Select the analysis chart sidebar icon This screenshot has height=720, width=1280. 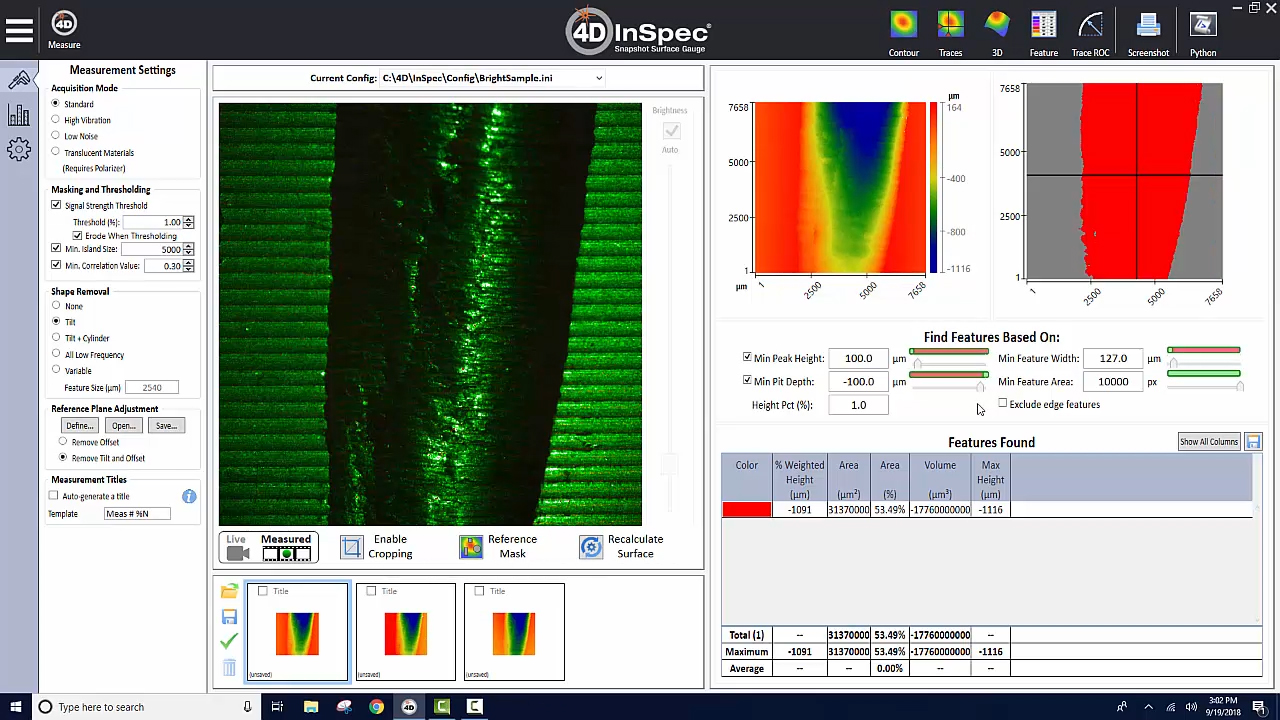point(19,115)
